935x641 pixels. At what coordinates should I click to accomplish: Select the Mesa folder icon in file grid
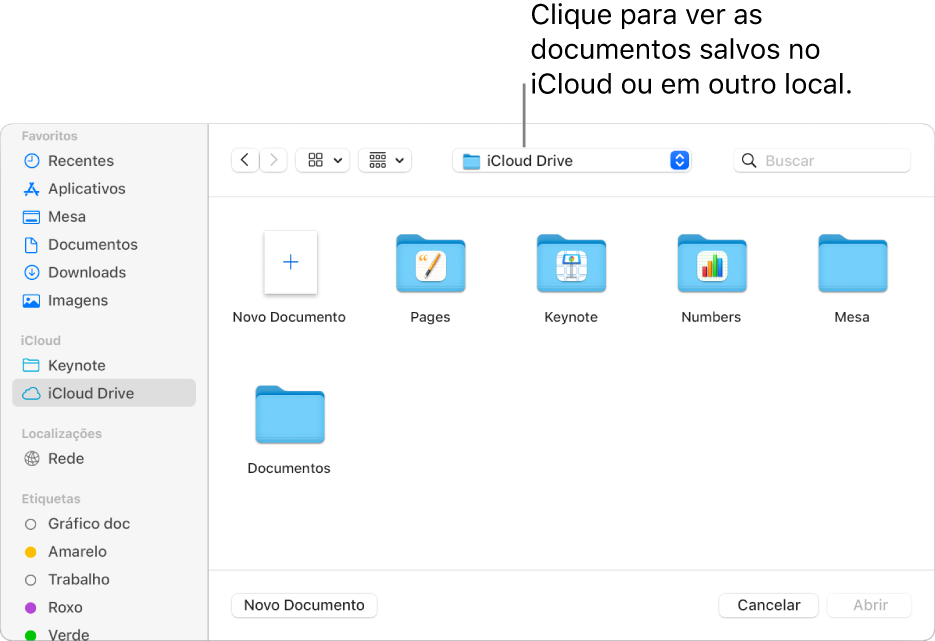(x=853, y=263)
